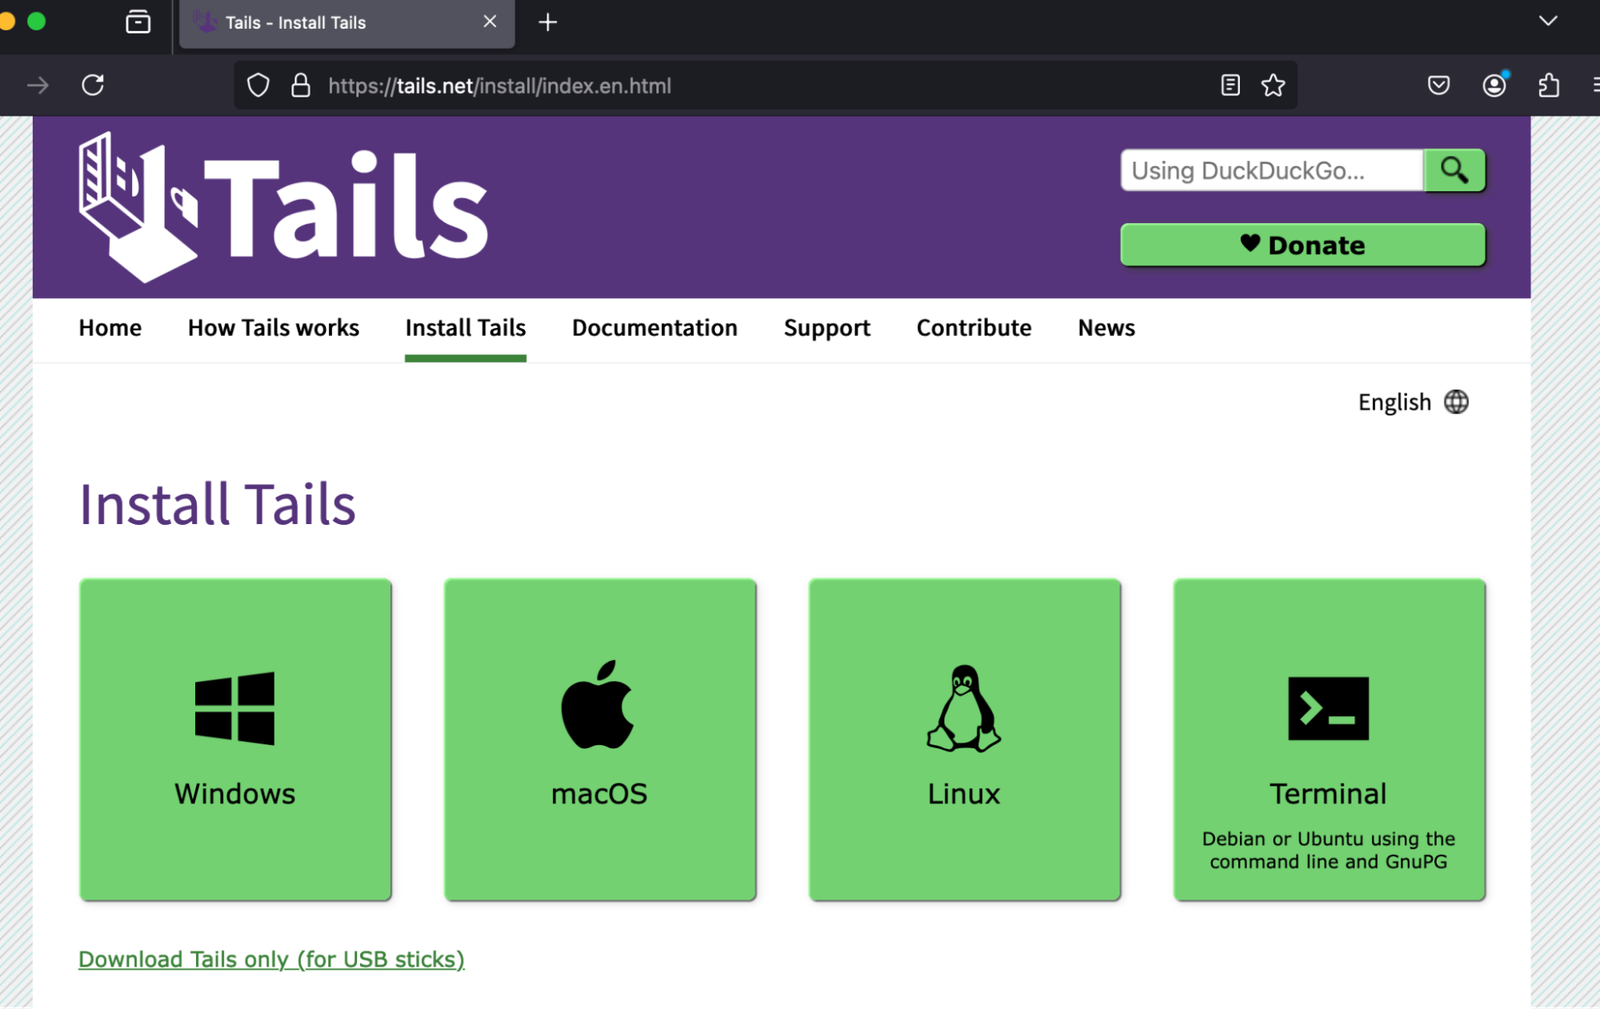Open the Terminal install instructions for Debian

[x=1328, y=739]
